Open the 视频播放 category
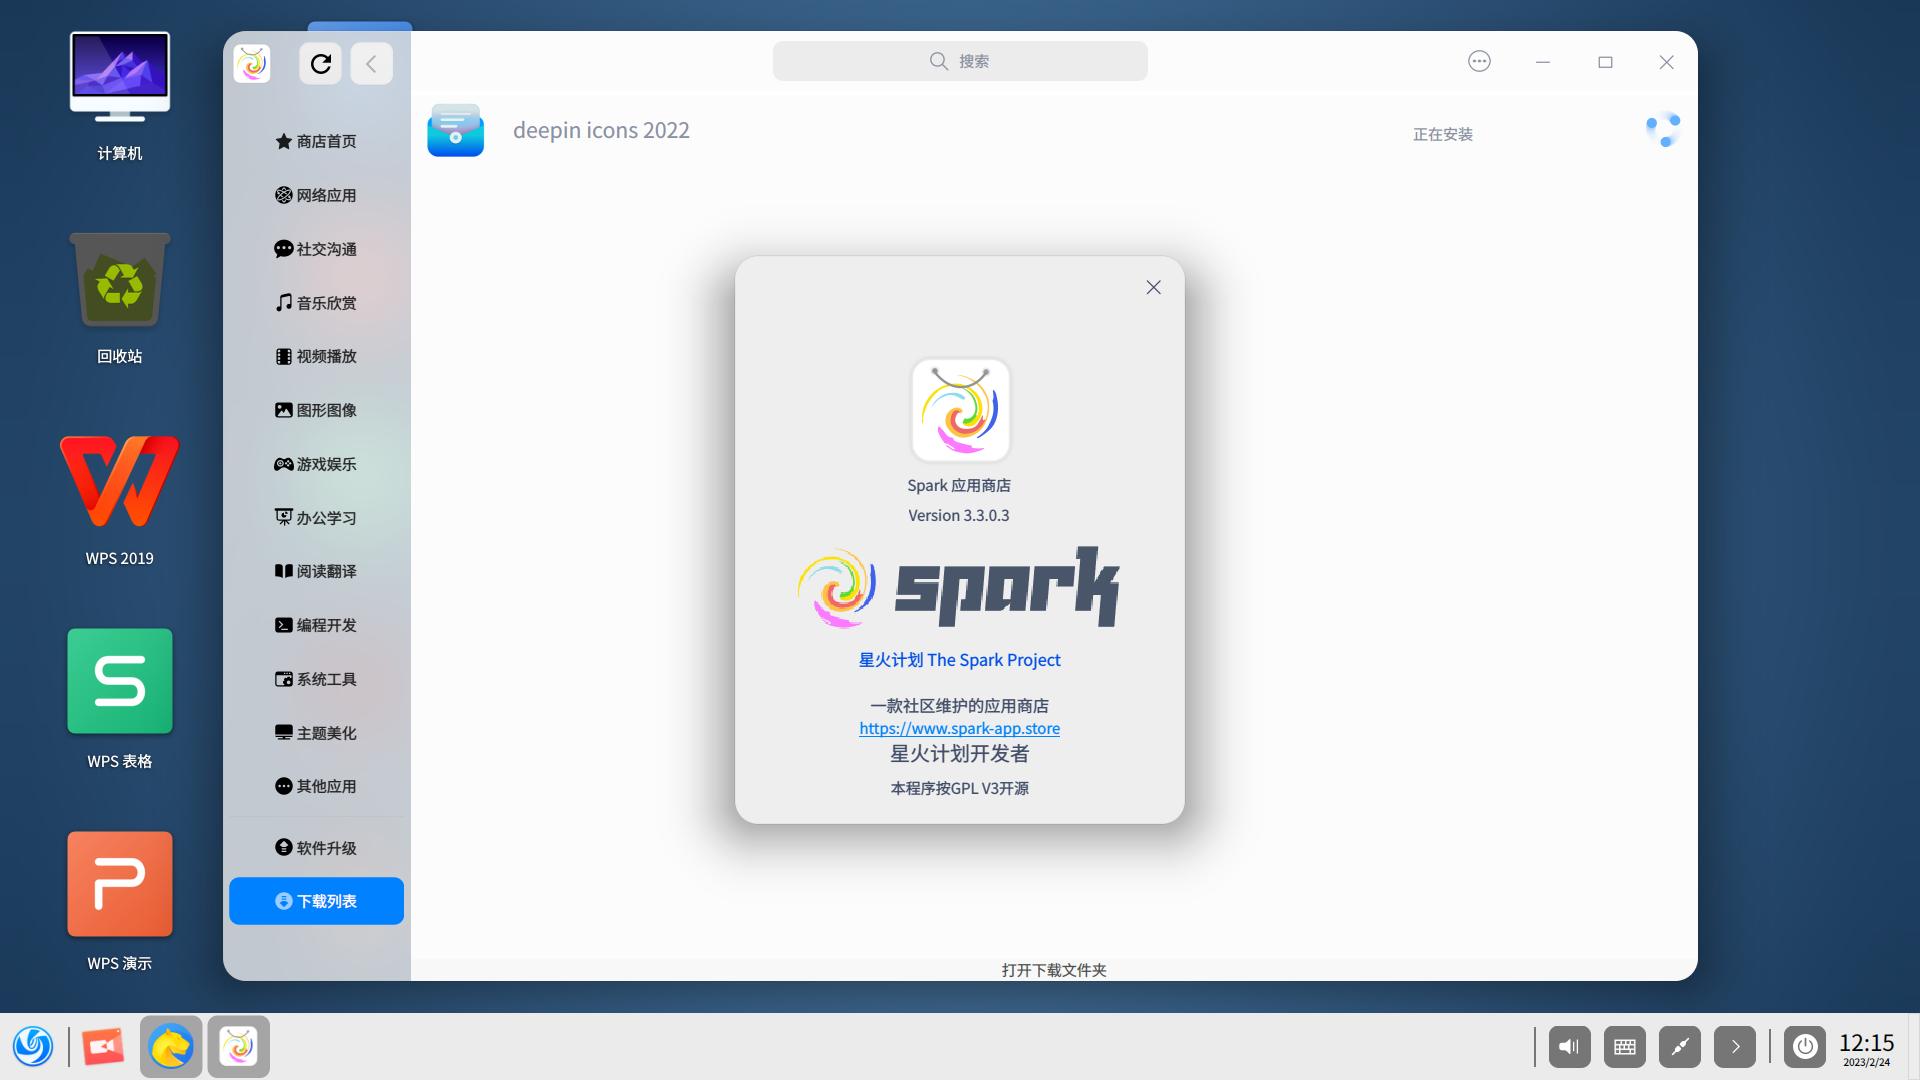The height and width of the screenshot is (1080, 1920). [323, 356]
